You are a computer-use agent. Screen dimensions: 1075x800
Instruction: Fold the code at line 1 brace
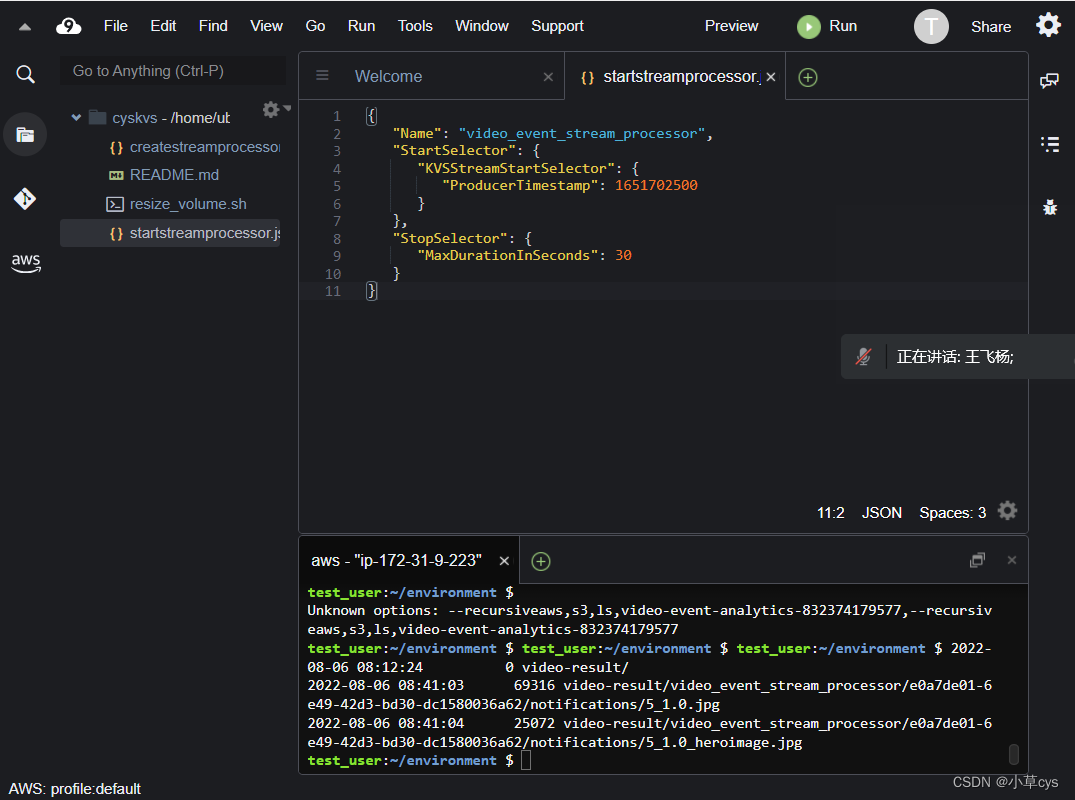pos(371,116)
